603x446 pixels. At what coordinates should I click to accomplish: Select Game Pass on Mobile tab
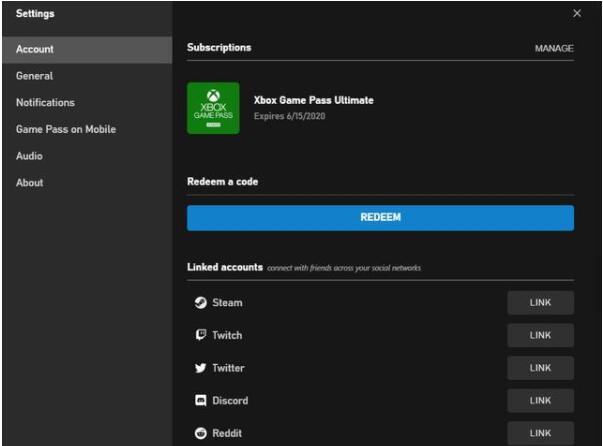[x=66, y=130]
